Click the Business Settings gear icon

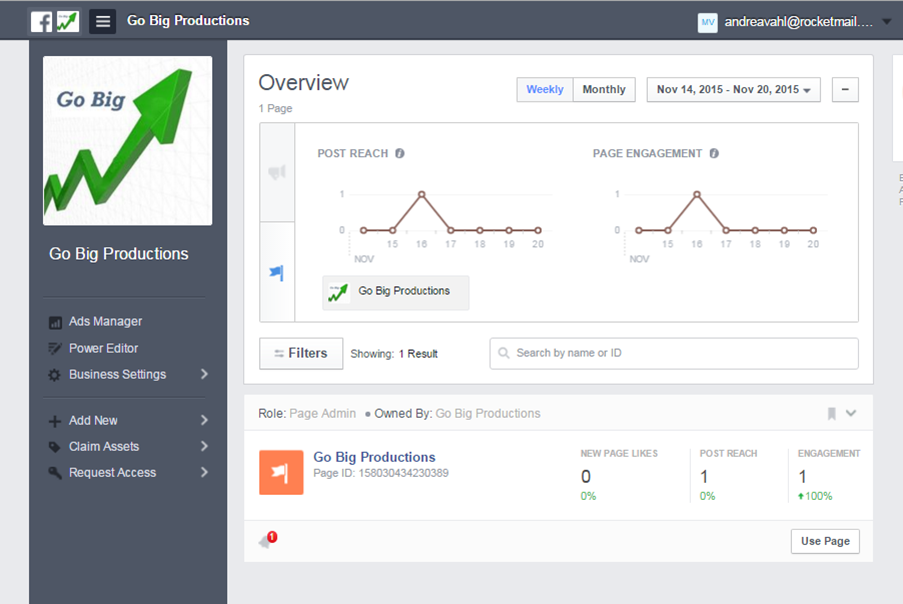54,375
